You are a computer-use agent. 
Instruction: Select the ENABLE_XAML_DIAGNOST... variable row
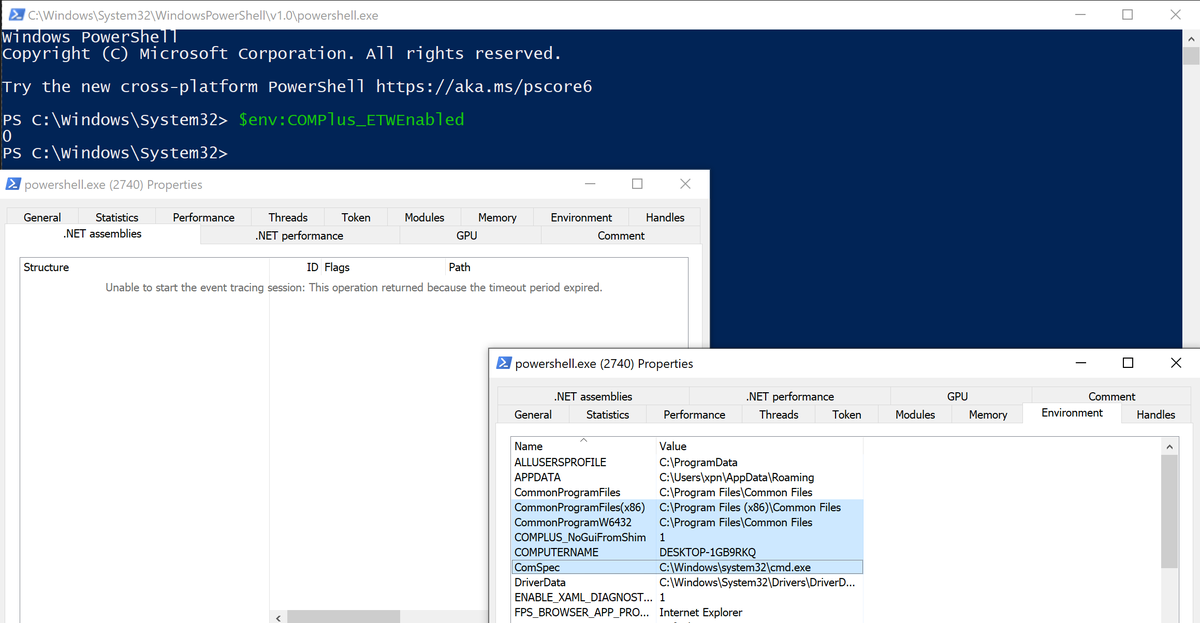coord(687,597)
